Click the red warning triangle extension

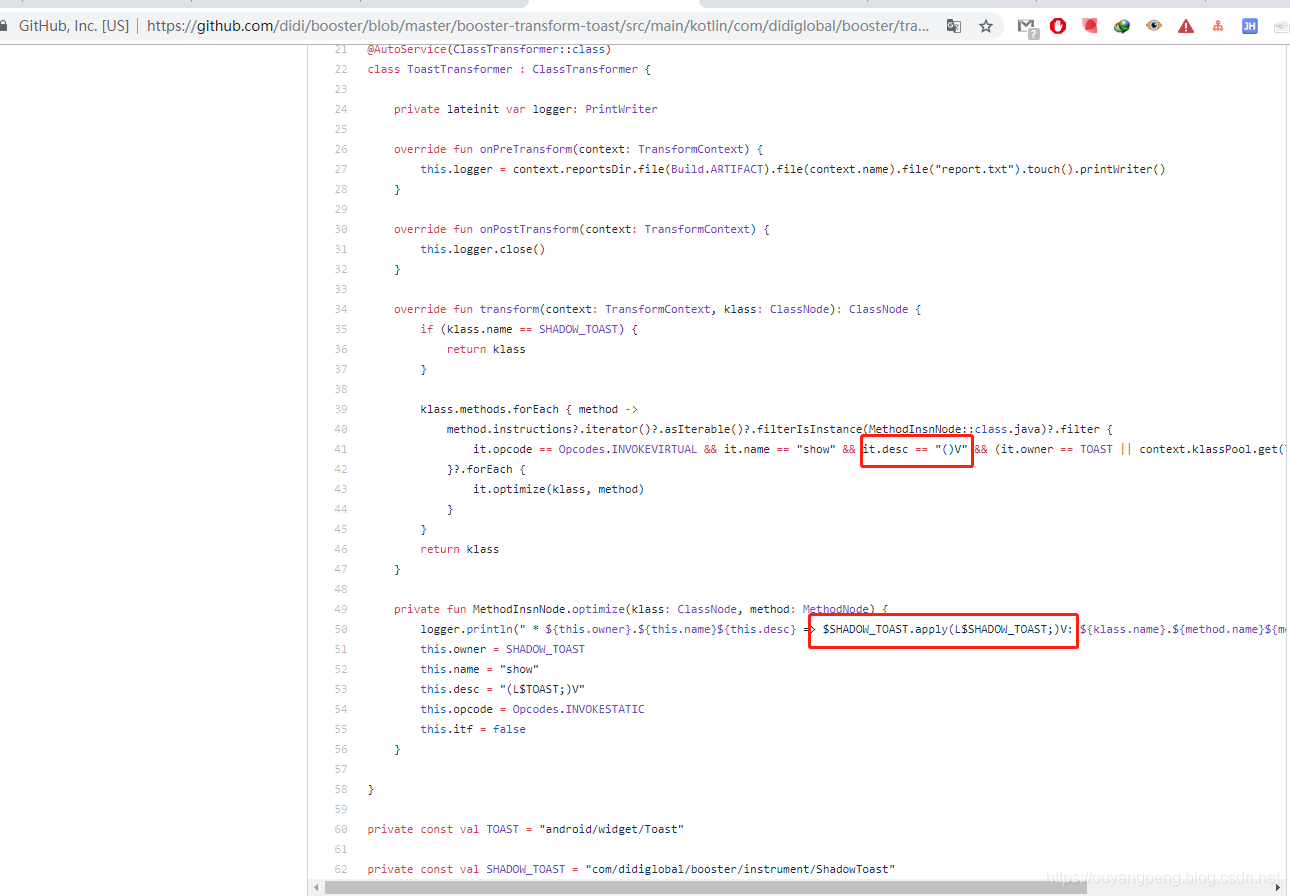tap(1186, 26)
